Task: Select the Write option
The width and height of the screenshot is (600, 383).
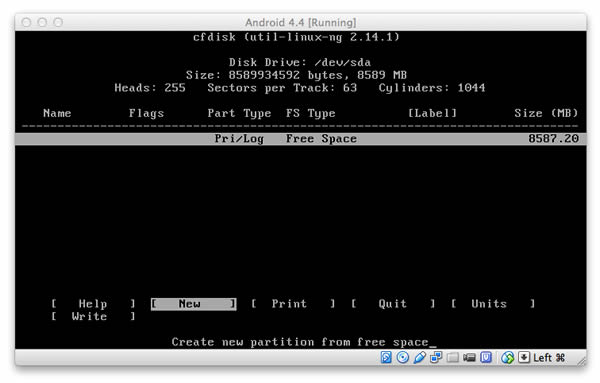Action: (x=93, y=316)
